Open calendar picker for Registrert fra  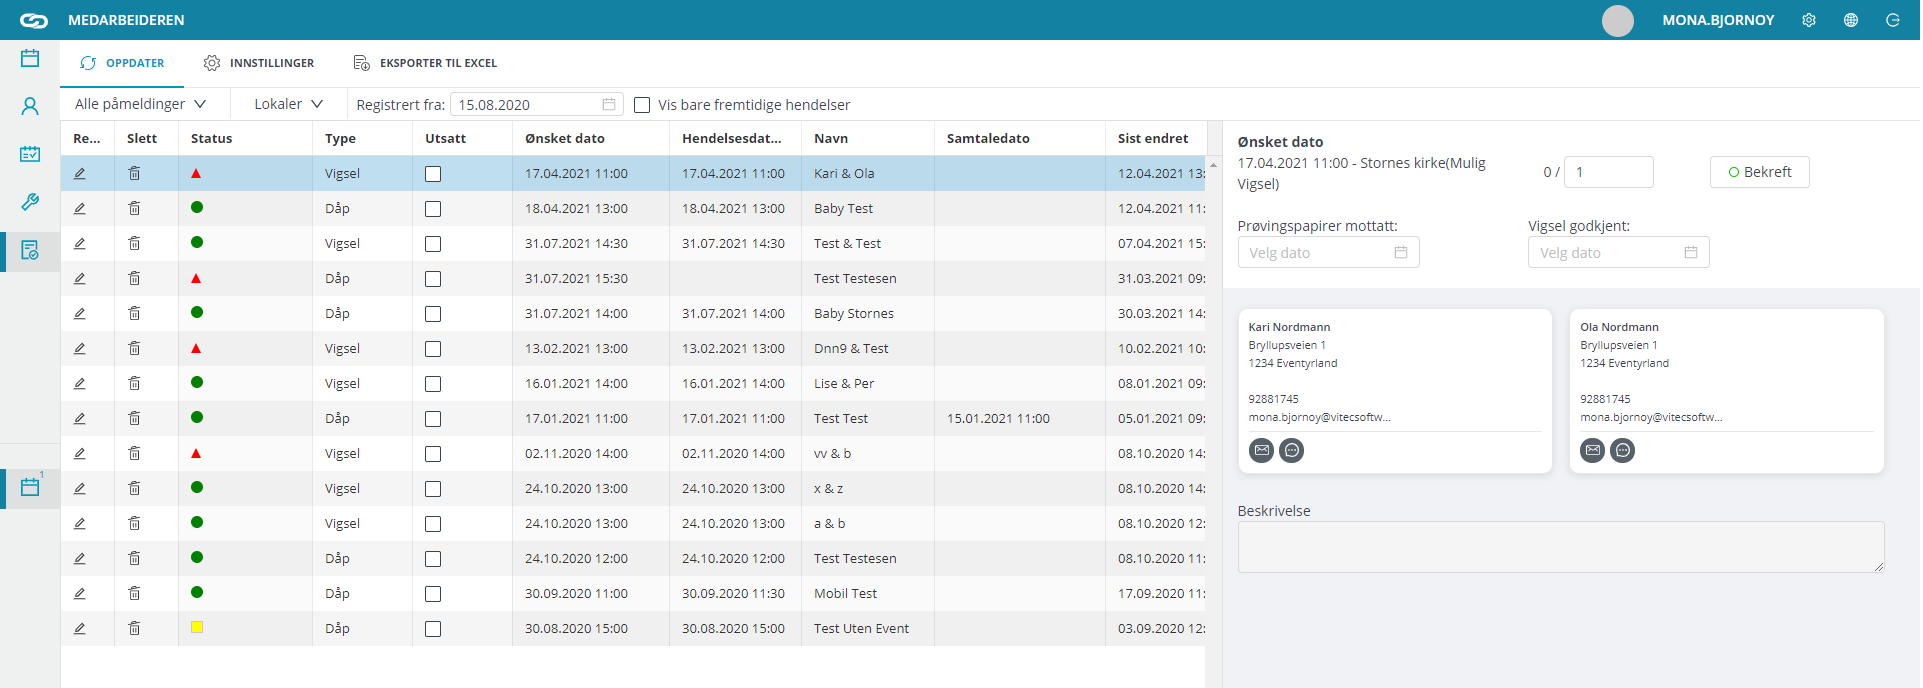pyautogui.click(x=609, y=105)
